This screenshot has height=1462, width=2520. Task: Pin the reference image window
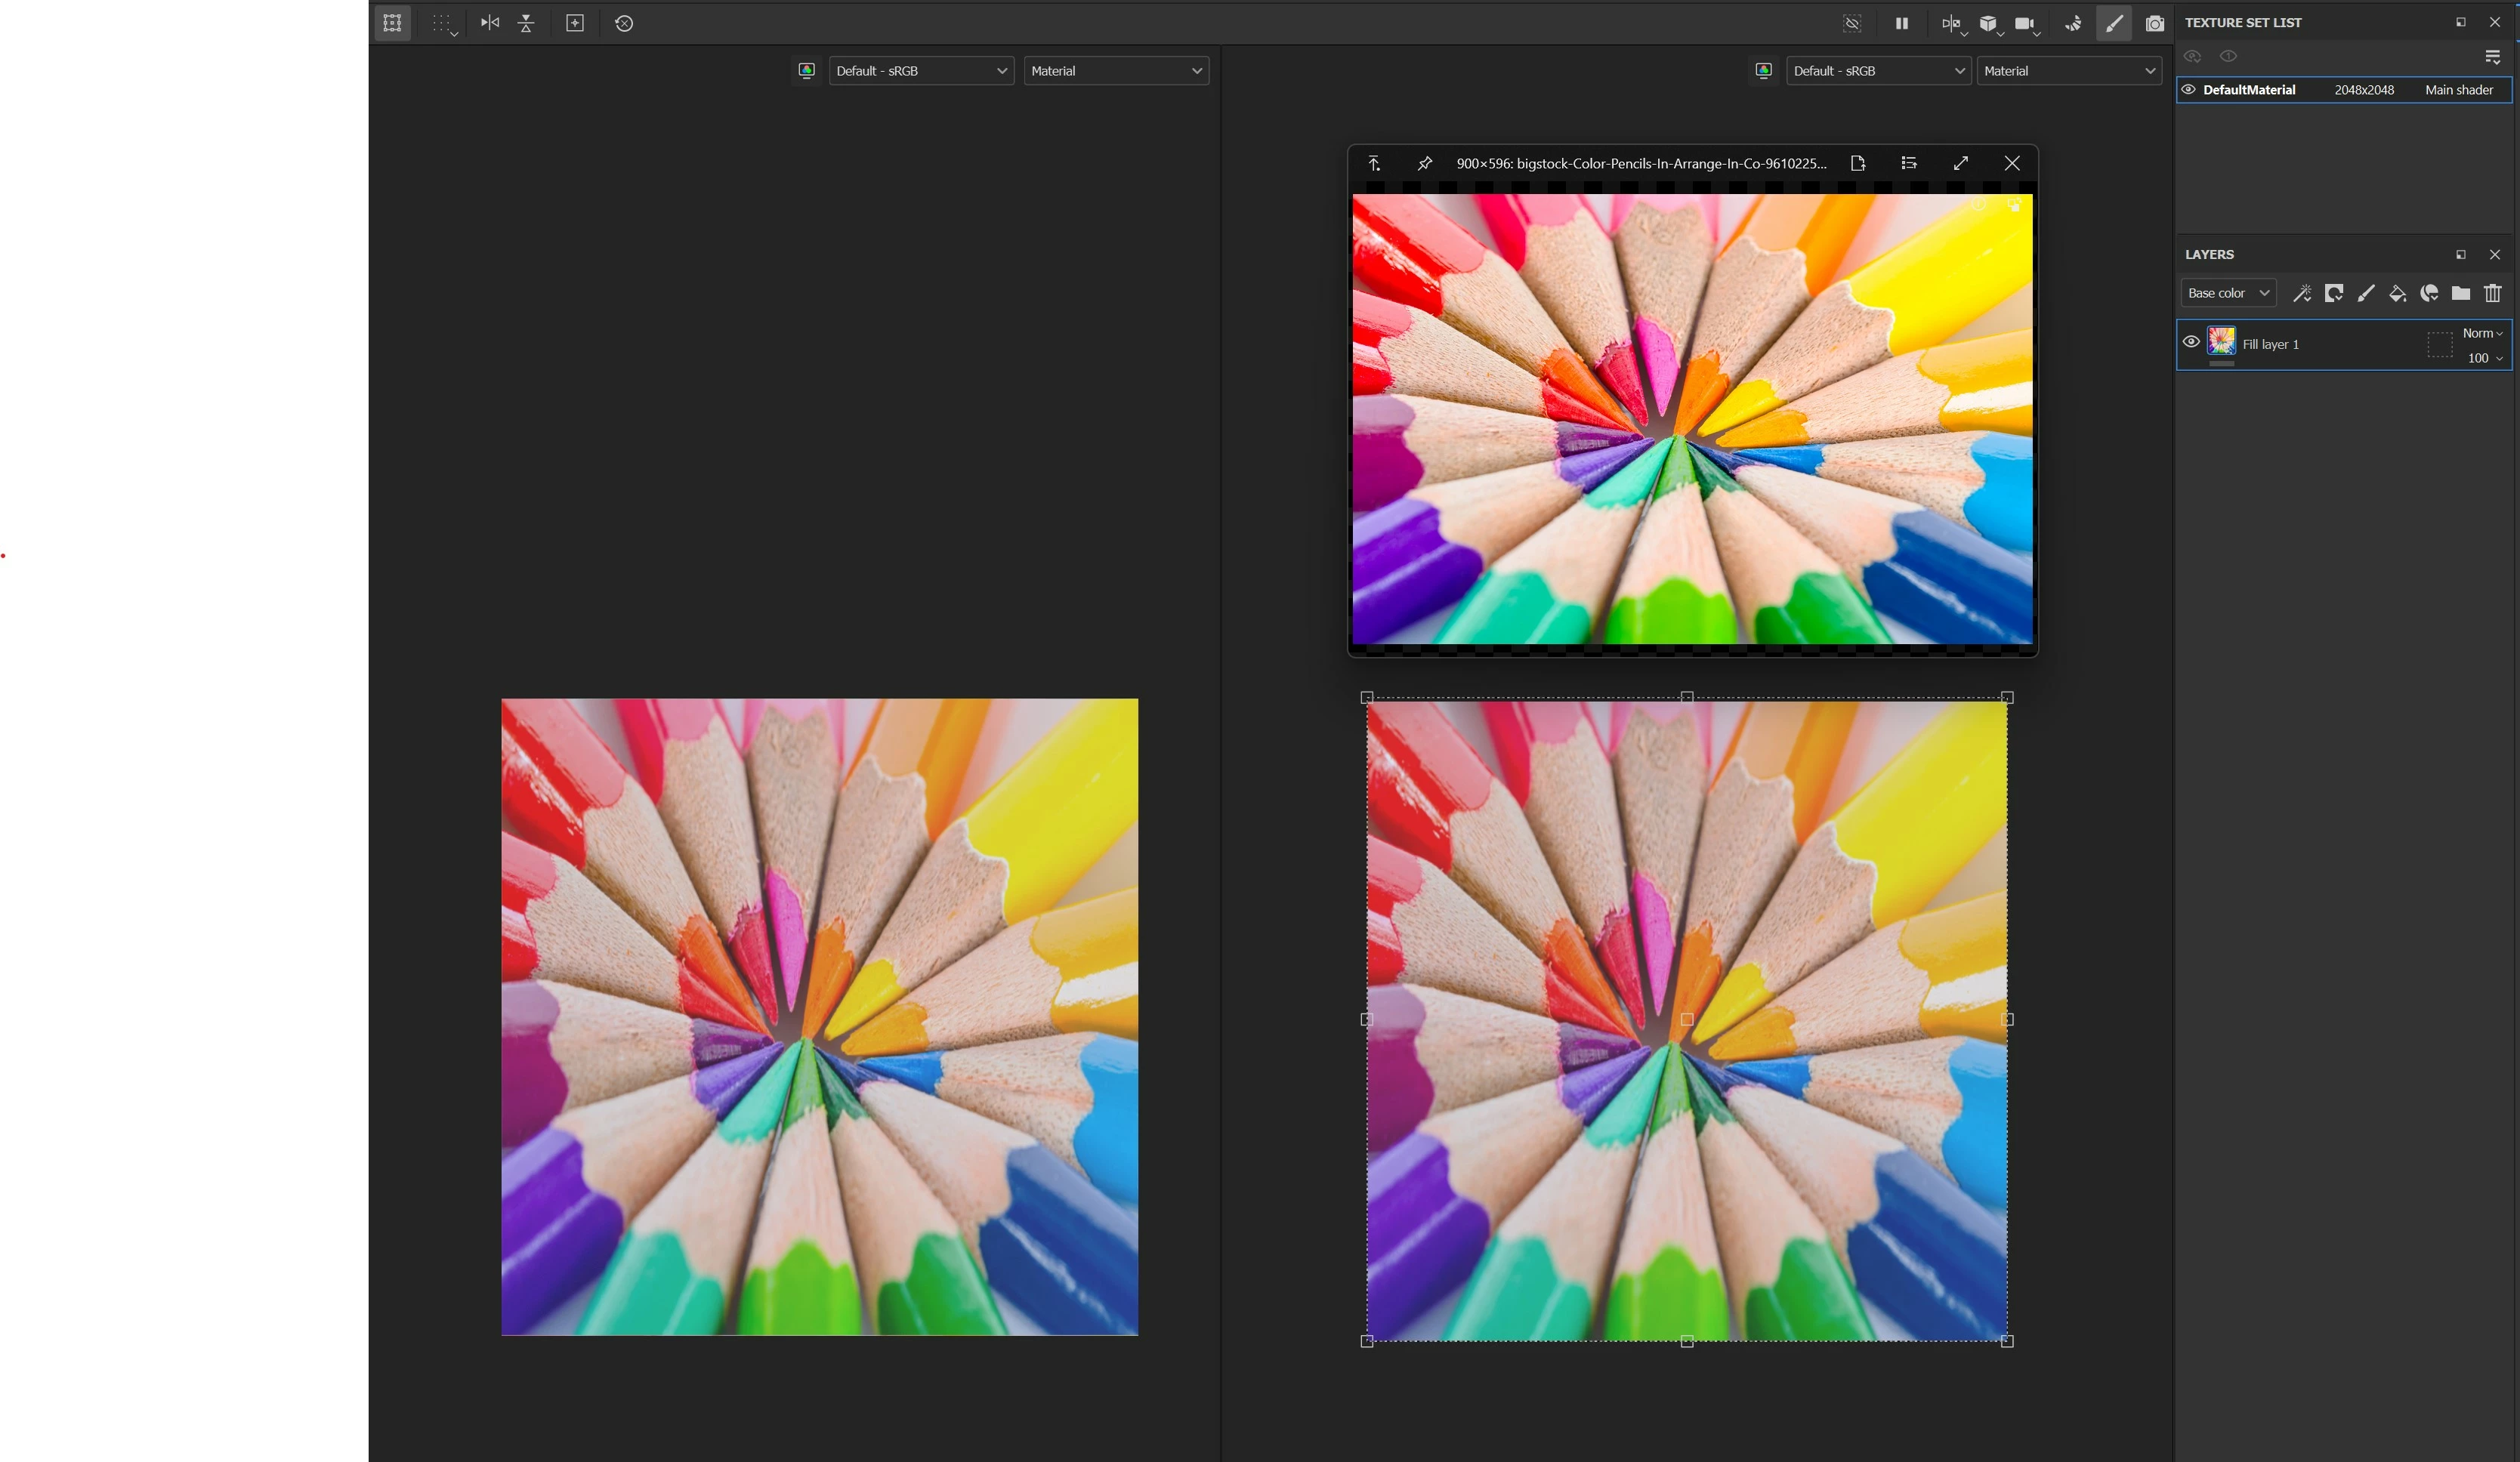(x=1424, y=163)
